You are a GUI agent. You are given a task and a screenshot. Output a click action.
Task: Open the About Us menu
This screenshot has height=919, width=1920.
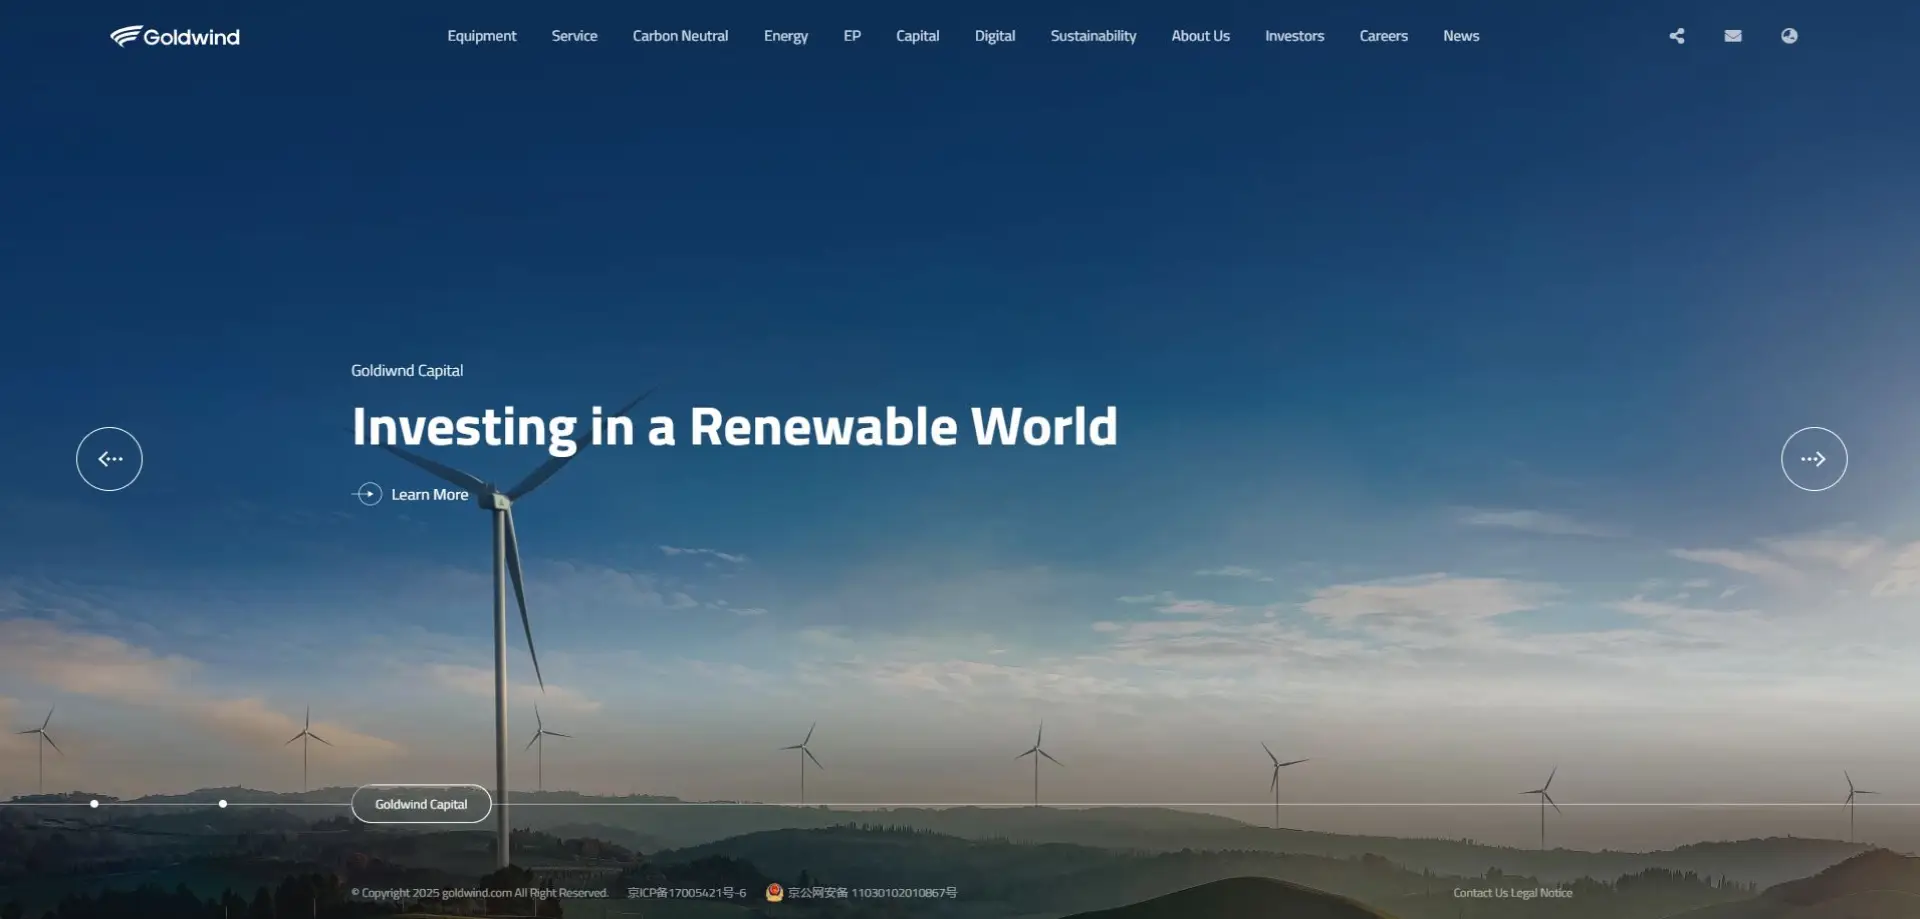pyautogui.click(x=1200, y=36)
